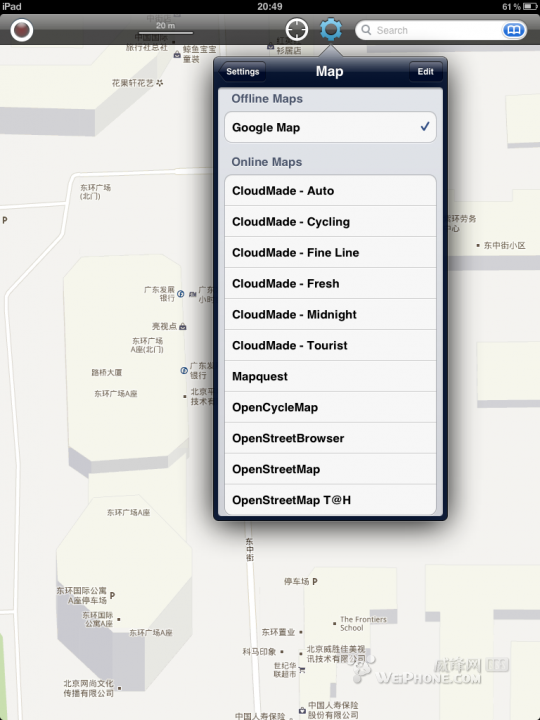Tap the 20 m map scale indicator
Screen dimensions: 540x720
tap(165, 28)
